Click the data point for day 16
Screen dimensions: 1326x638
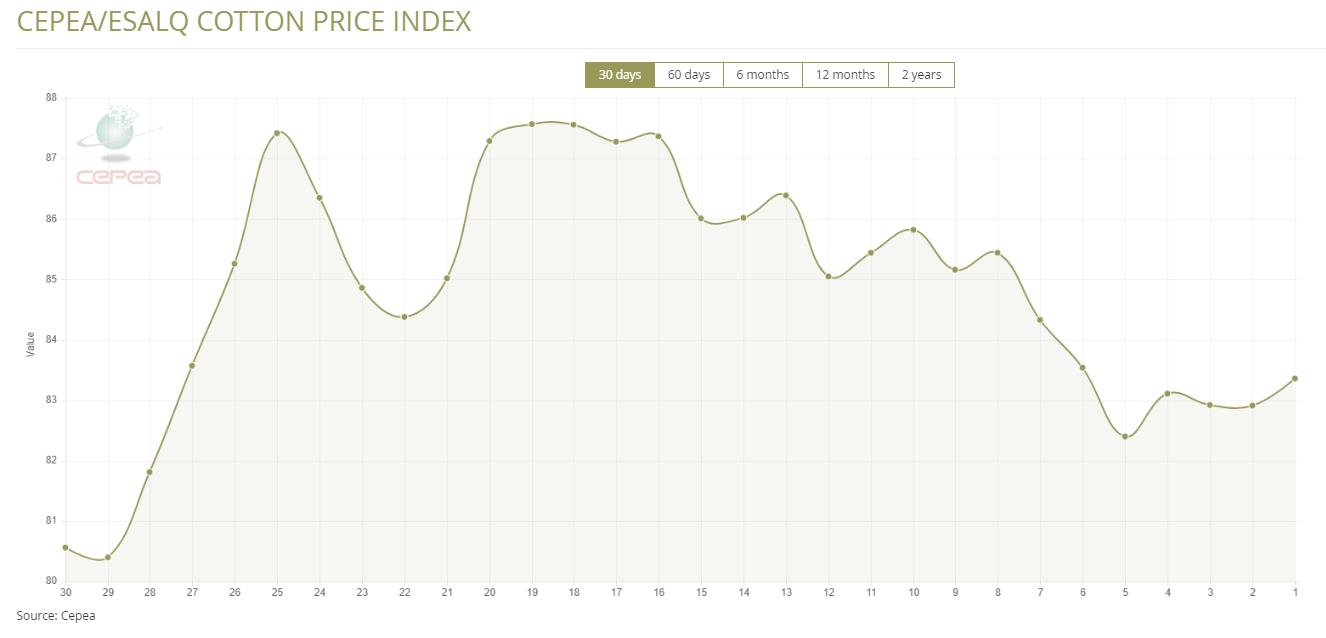[x=658, y=136]
